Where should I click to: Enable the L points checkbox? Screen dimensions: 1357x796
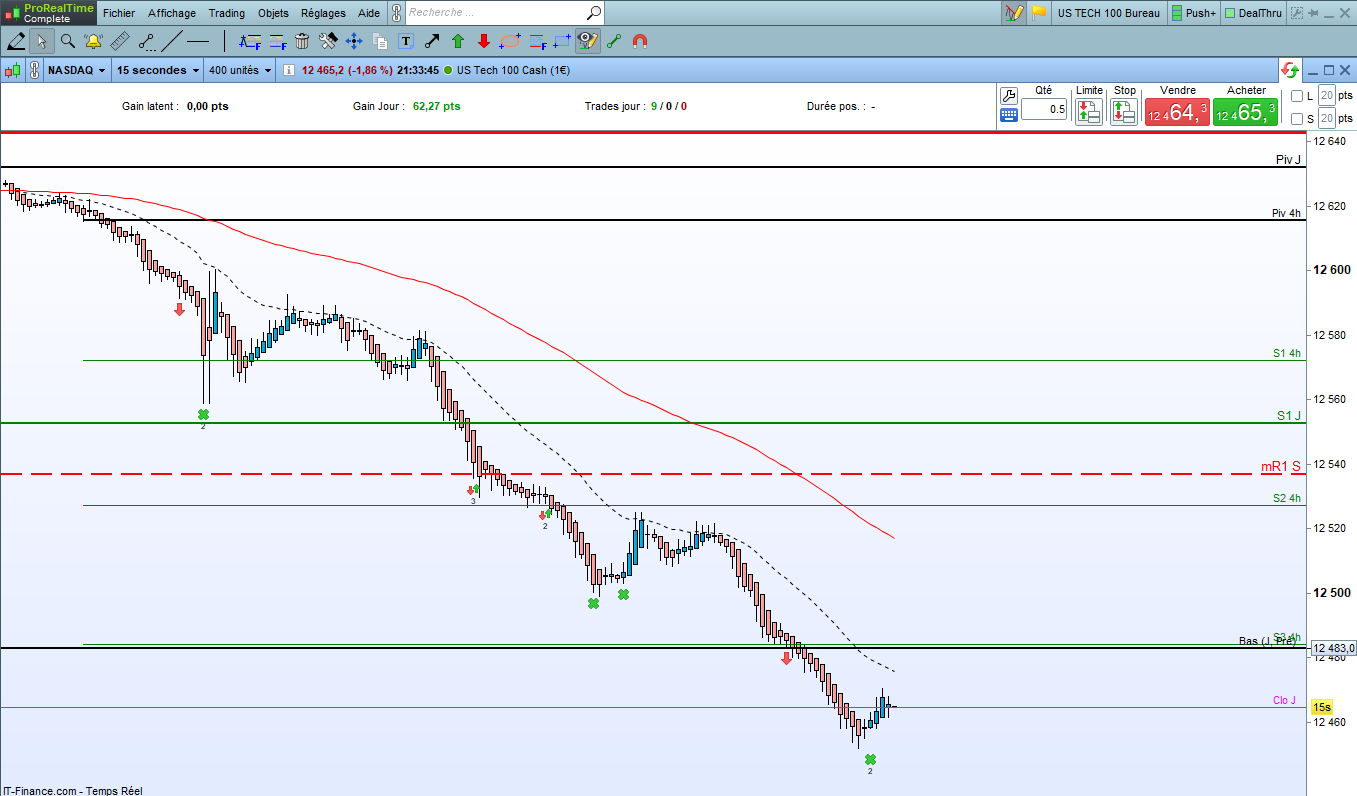(1297, 96)
